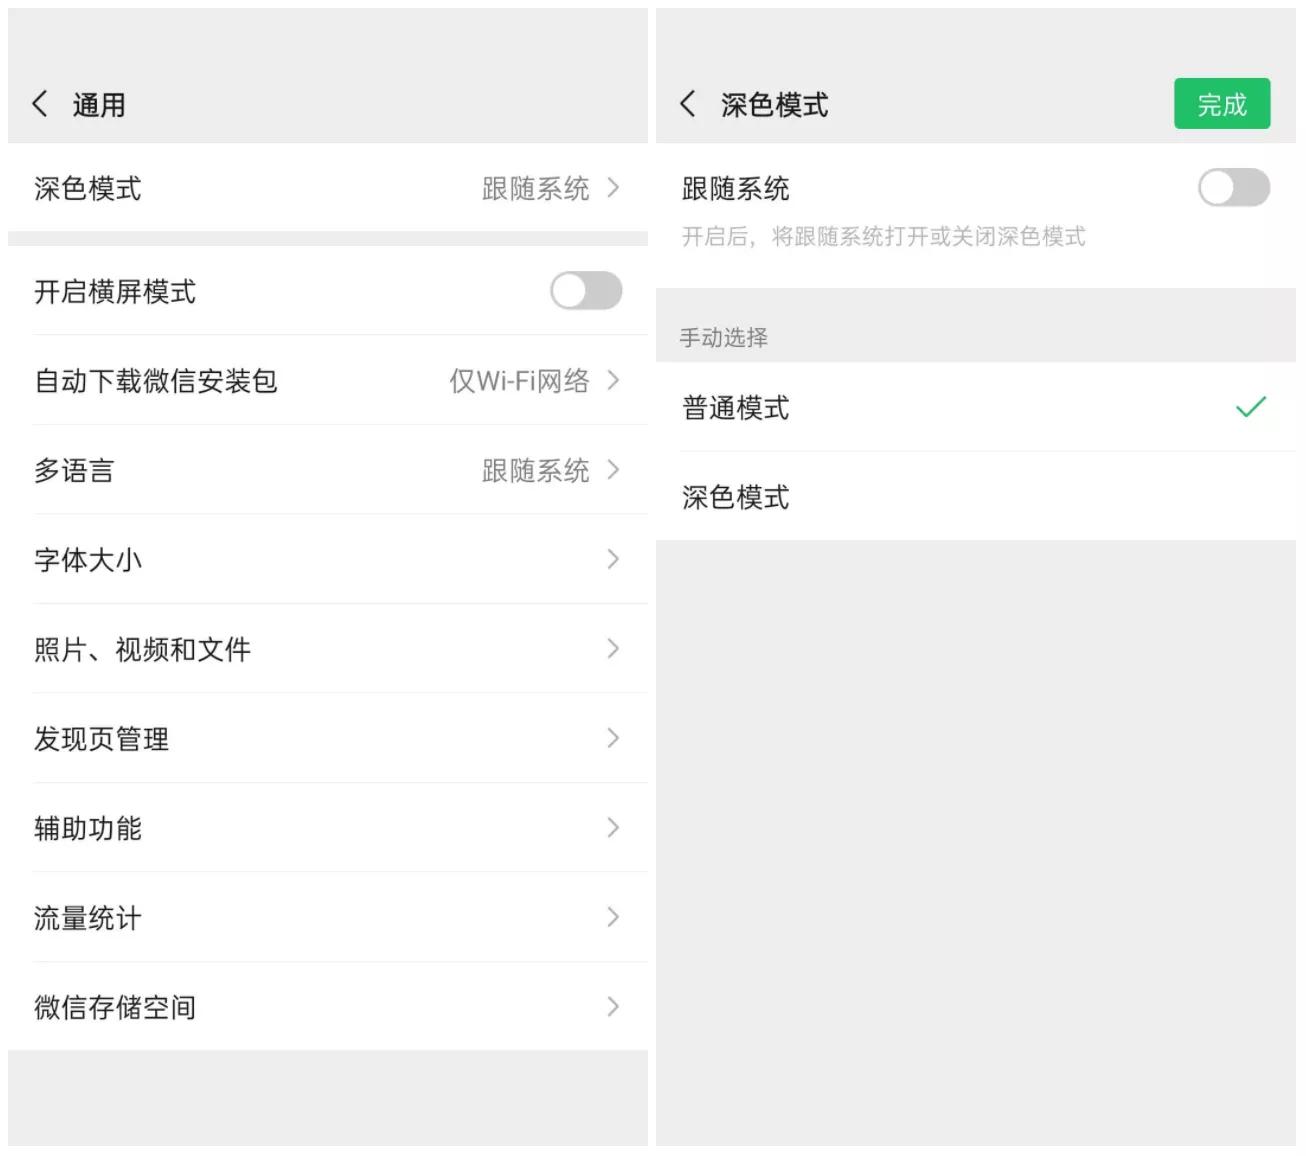
Task: Tap the back arrow on the 通用 page
Action: [40, 103]
